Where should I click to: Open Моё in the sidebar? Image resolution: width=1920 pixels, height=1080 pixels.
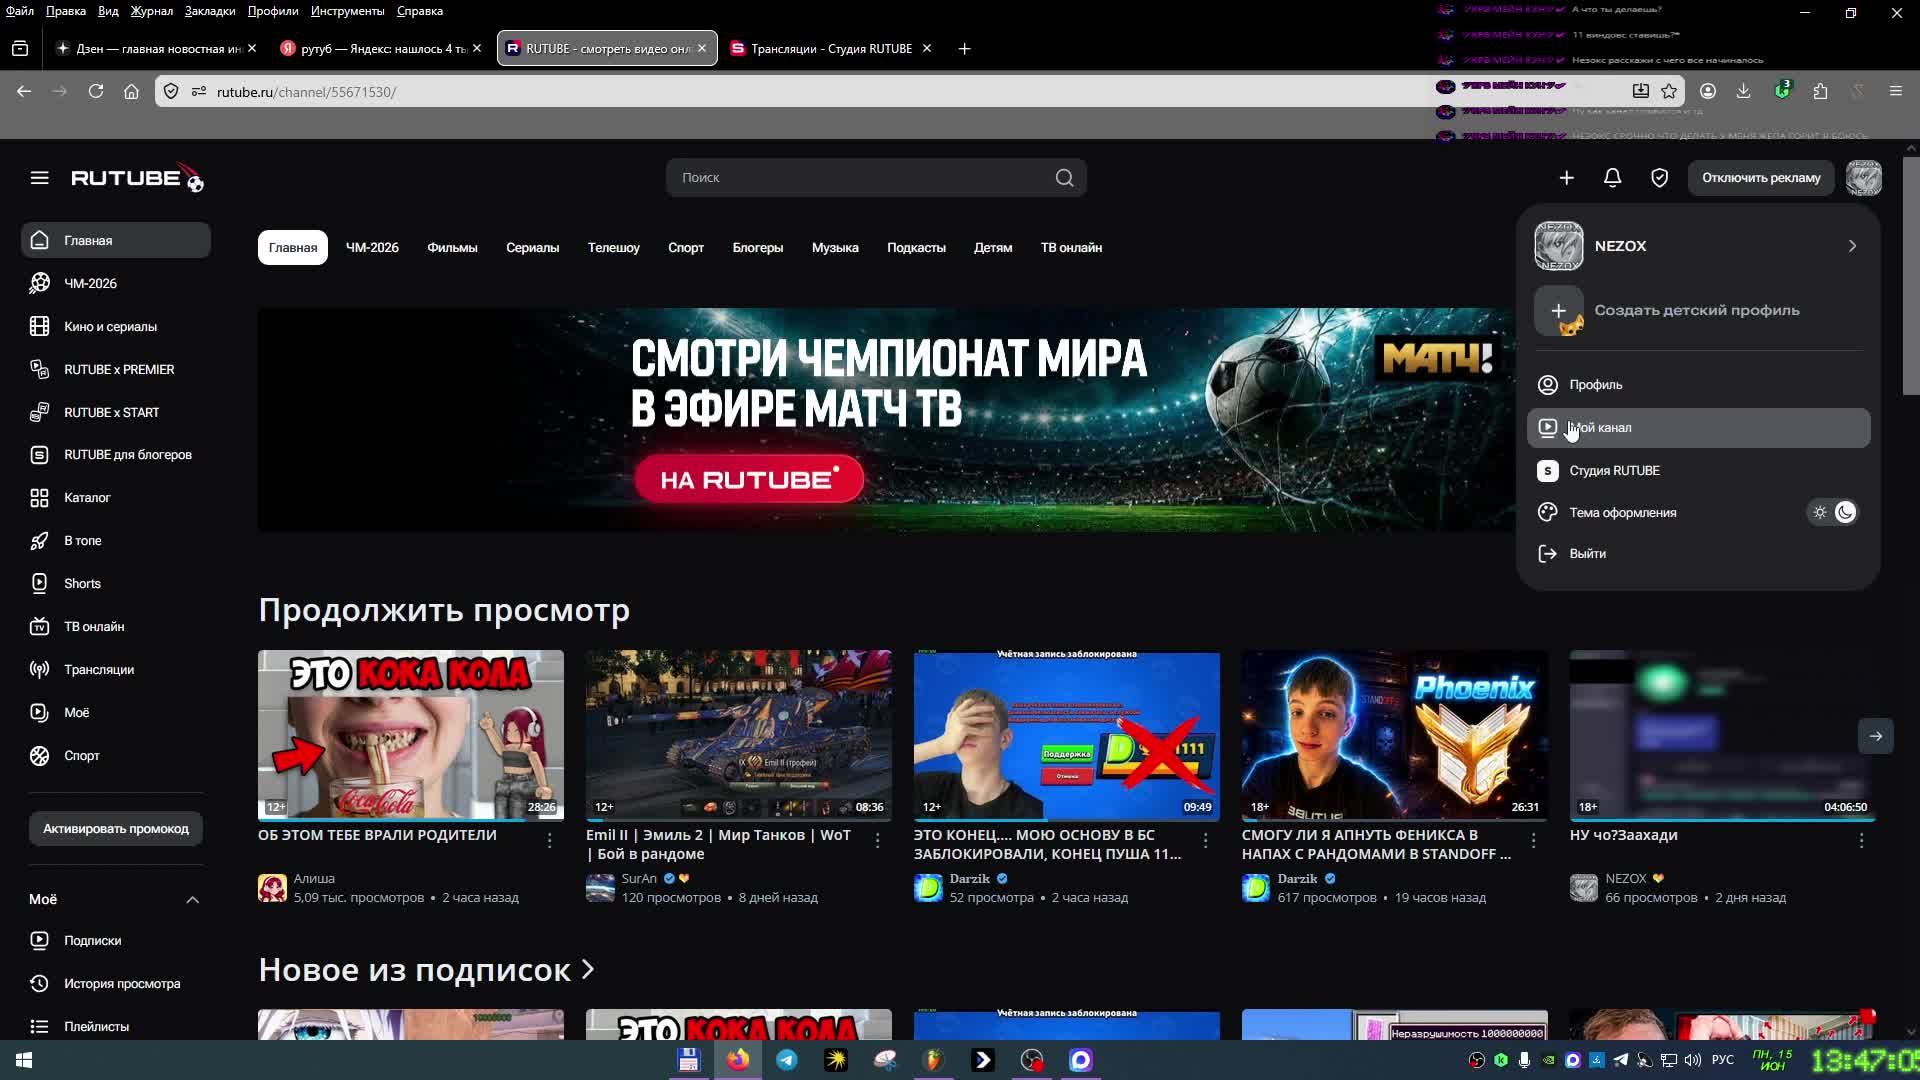point(115,713)
